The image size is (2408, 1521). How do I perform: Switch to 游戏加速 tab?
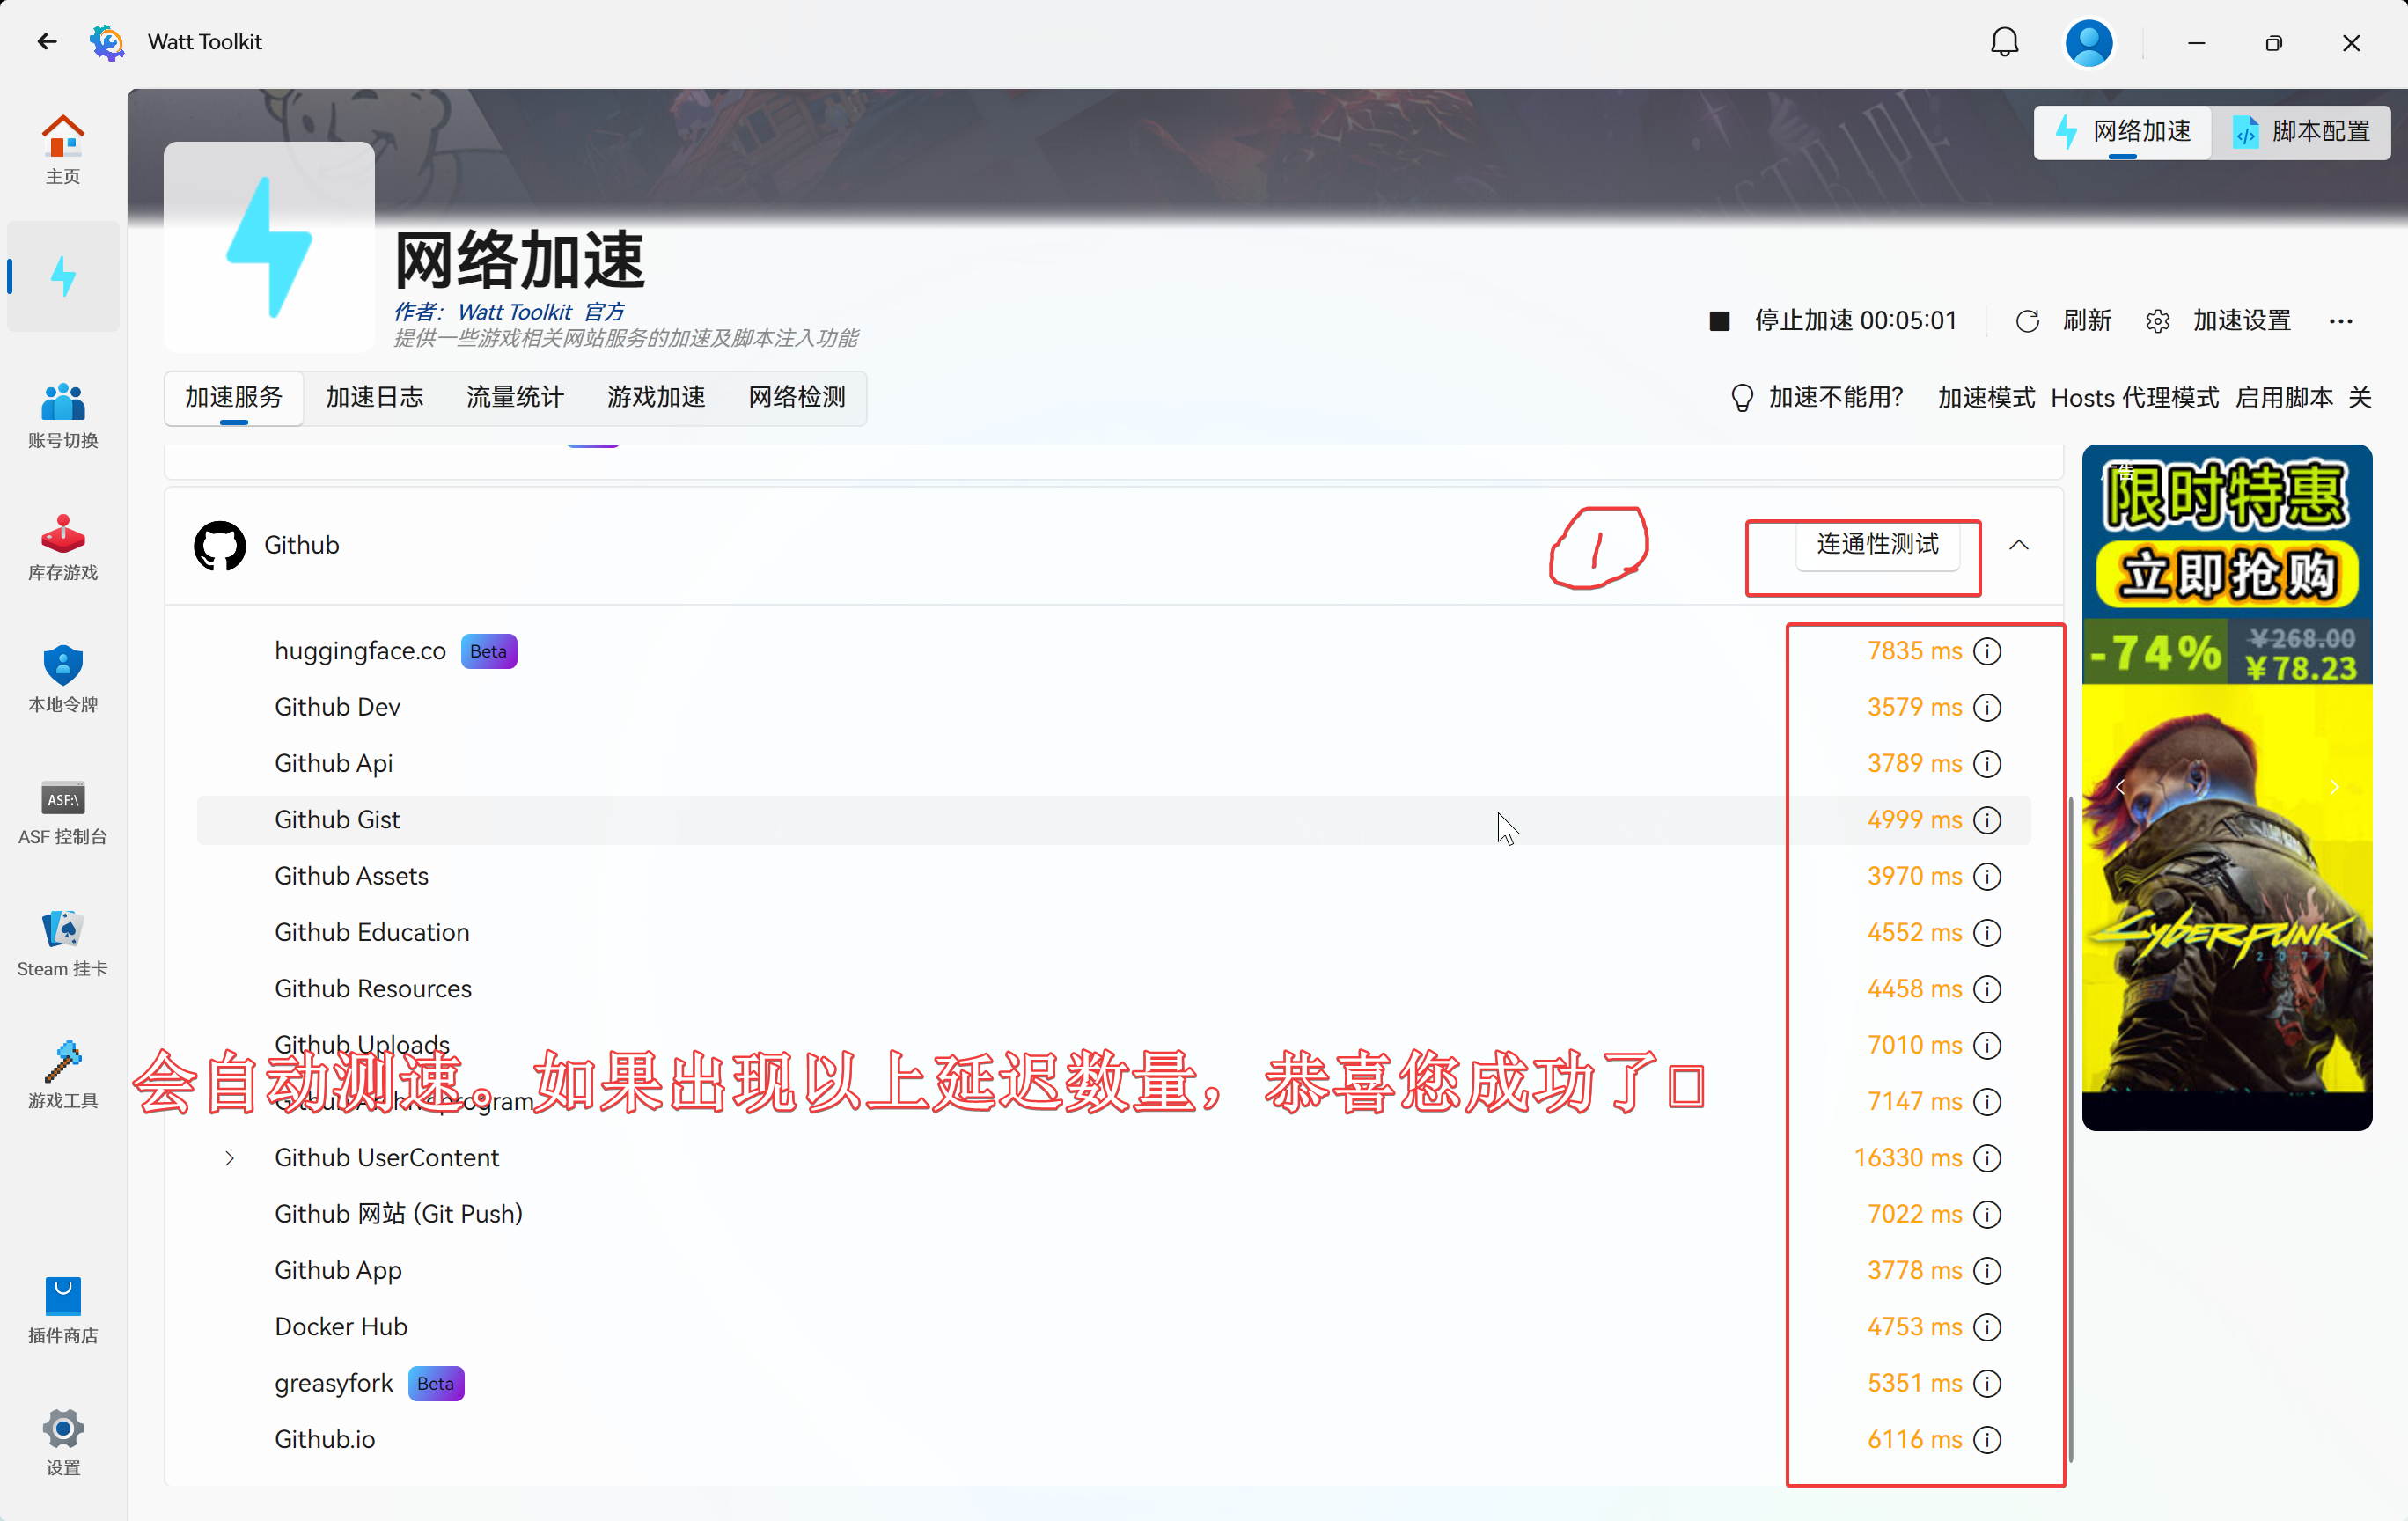tap(656, 398)
